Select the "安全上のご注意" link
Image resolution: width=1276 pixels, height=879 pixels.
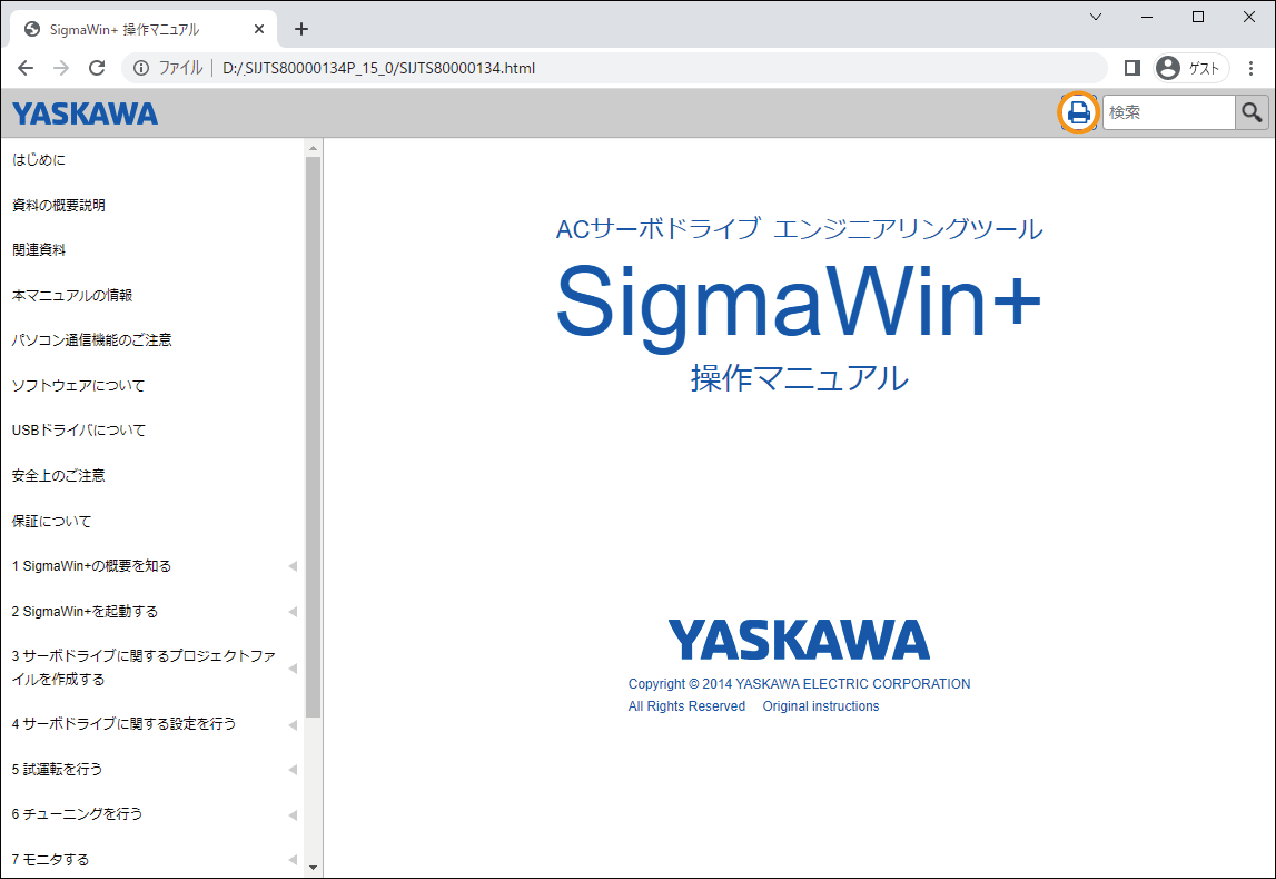pyautogui.click(x=57, y=475)
